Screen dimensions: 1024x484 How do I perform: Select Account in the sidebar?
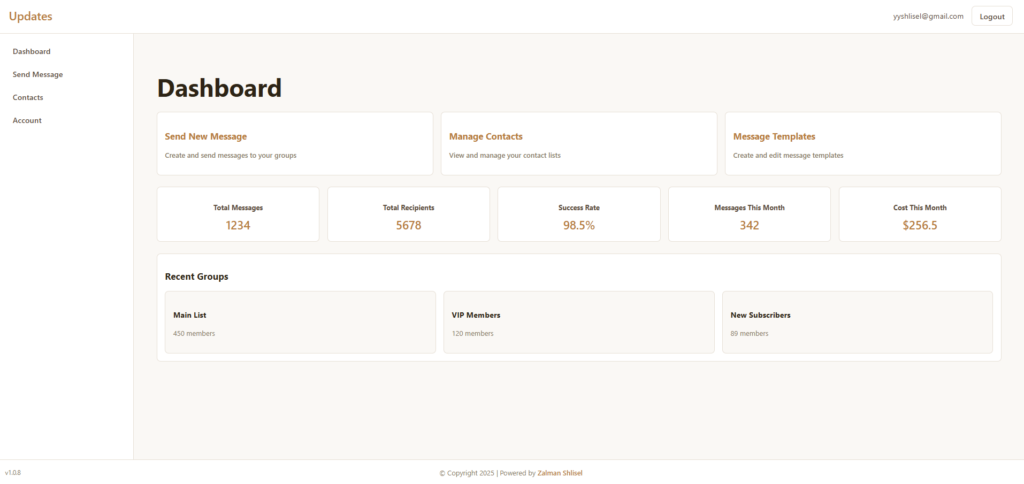[x=27, y=120]
